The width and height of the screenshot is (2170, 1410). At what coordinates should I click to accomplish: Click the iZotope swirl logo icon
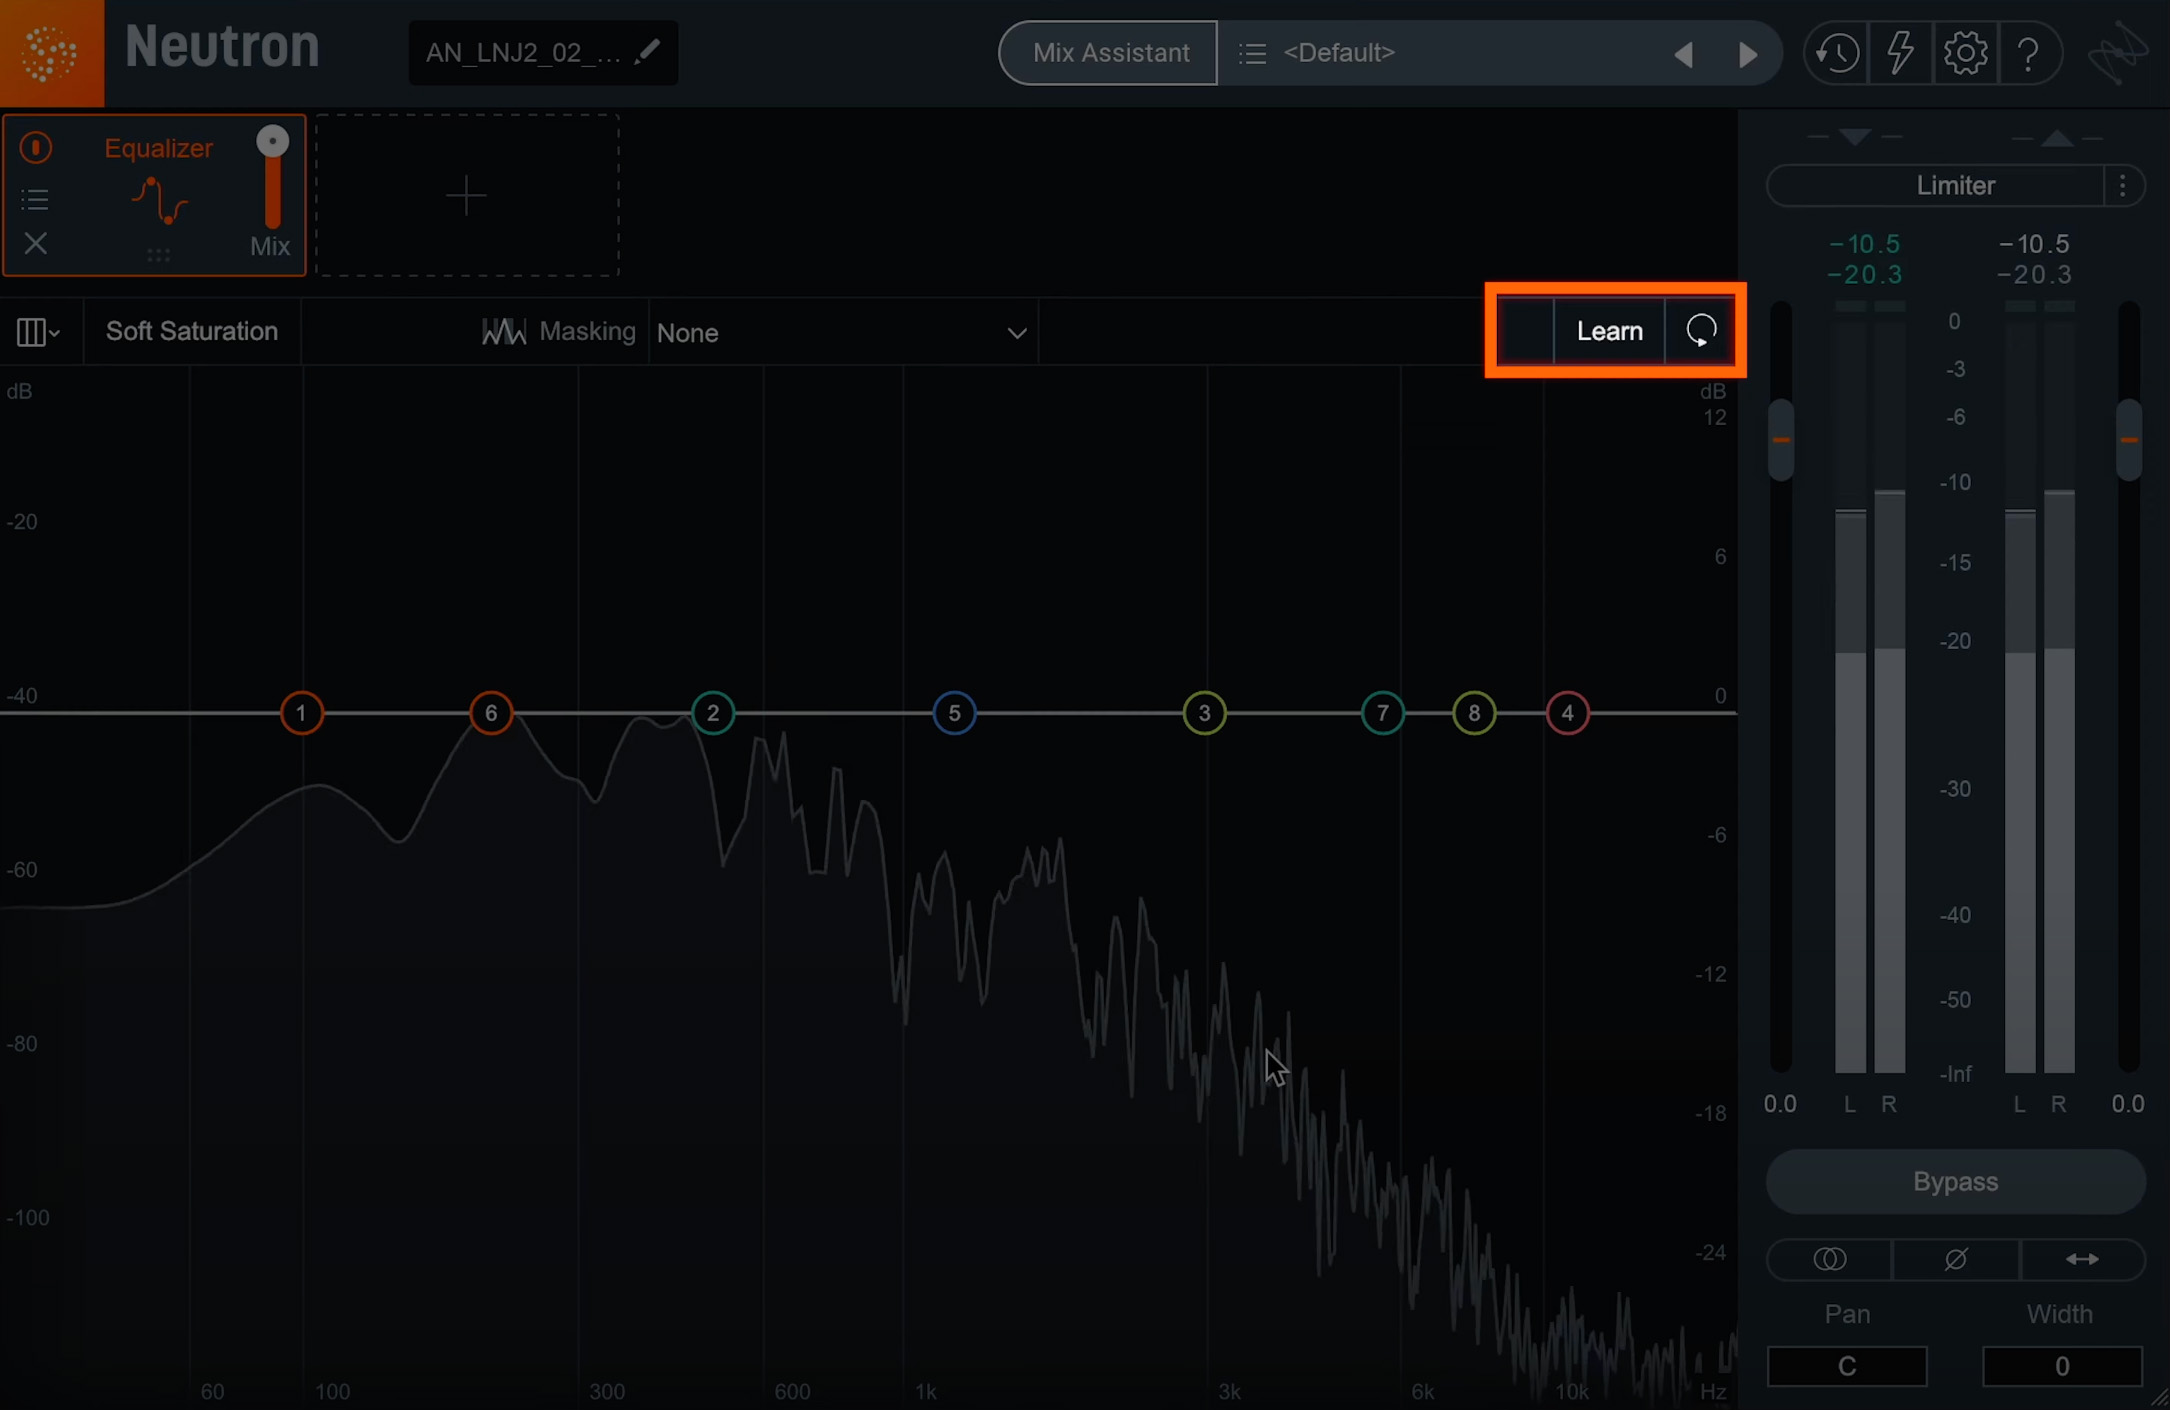pos(2118,52)
